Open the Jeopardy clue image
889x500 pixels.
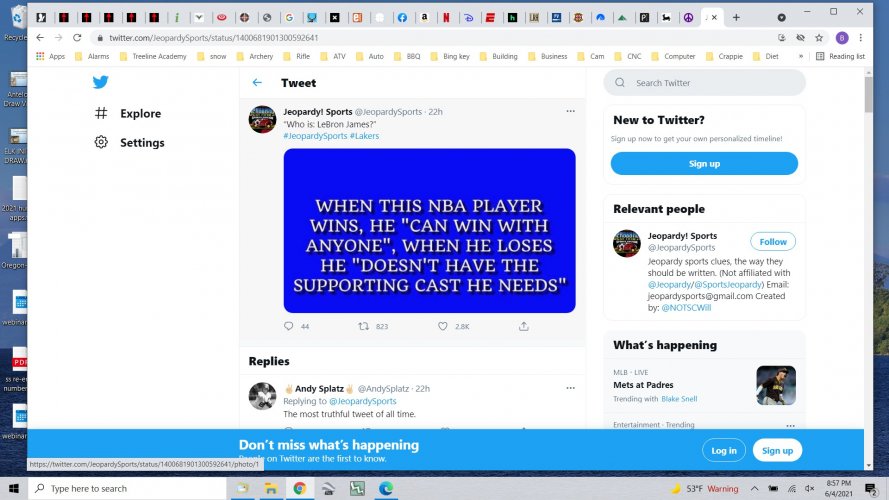click(x=429, y=231)
